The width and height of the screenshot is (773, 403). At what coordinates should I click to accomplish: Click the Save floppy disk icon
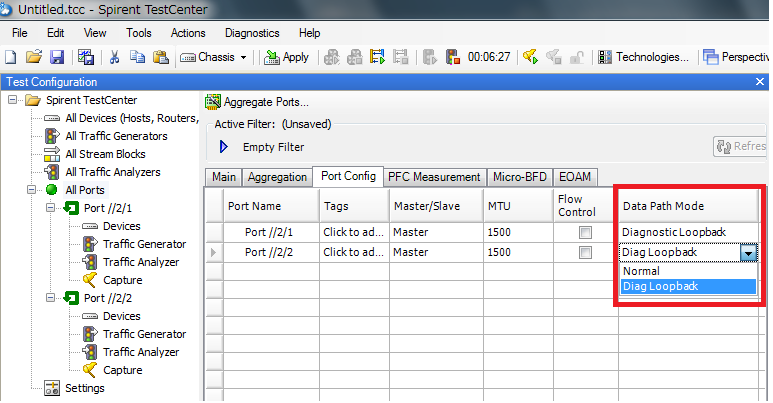pos(57,57)
